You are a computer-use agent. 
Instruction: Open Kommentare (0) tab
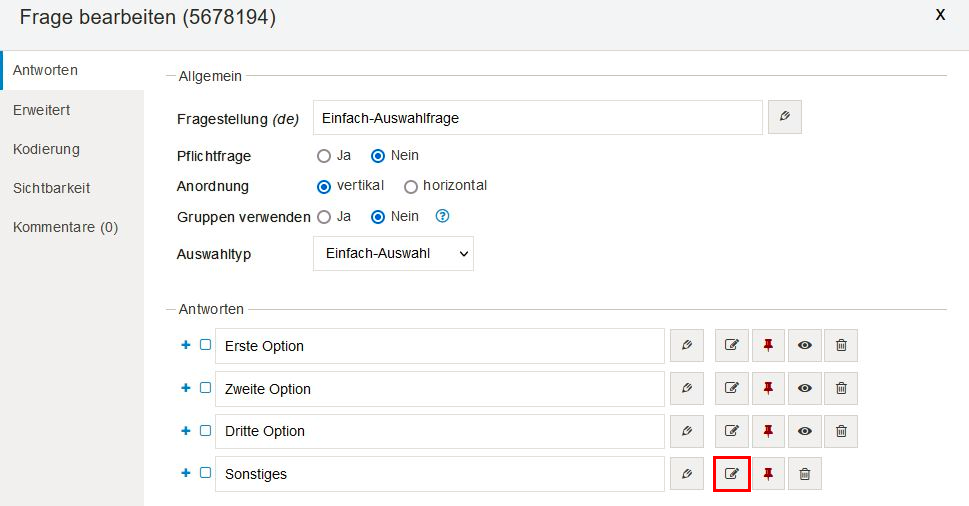(x=65, y=227)
